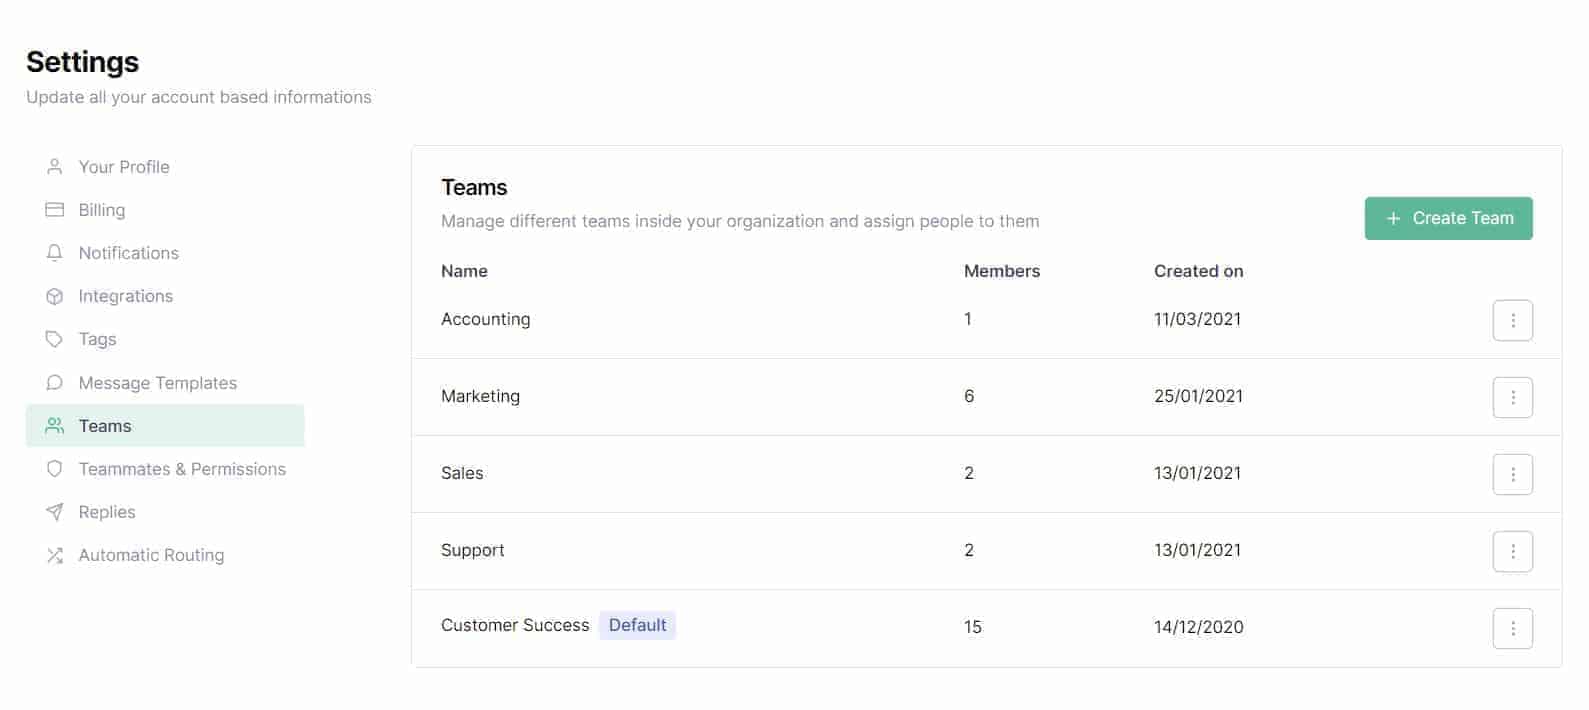1589x710 pixels.
Task: Open the Support team options menu
Action: point(1512,552)
